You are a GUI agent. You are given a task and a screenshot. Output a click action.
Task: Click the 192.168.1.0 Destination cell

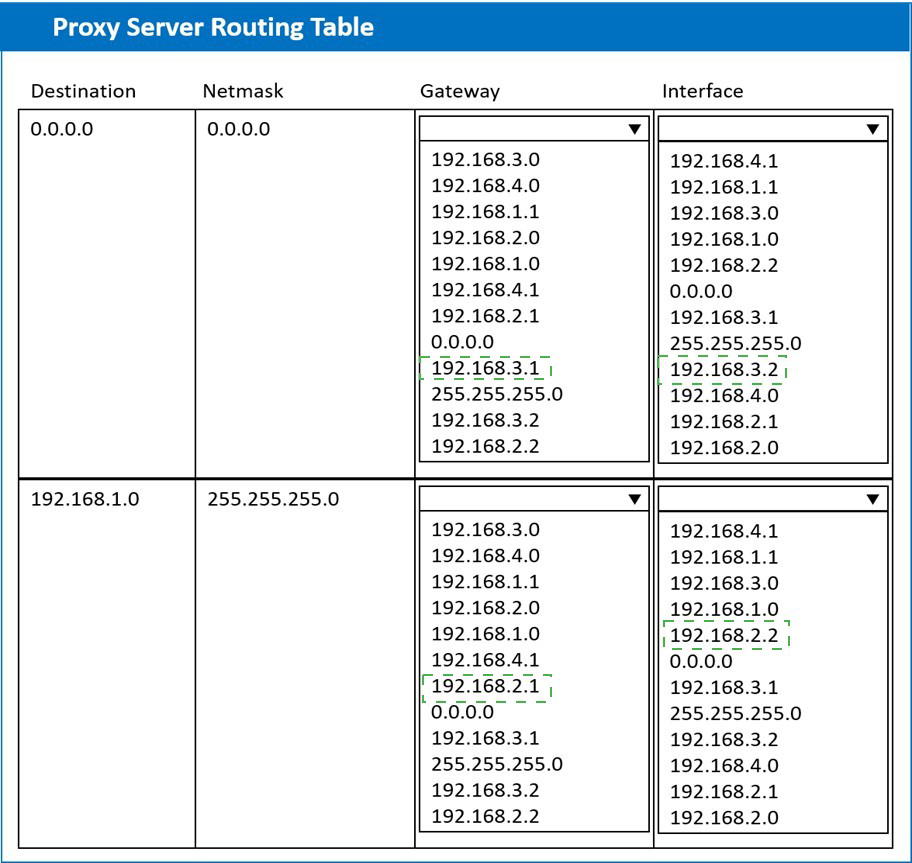[x=85, y=499]
